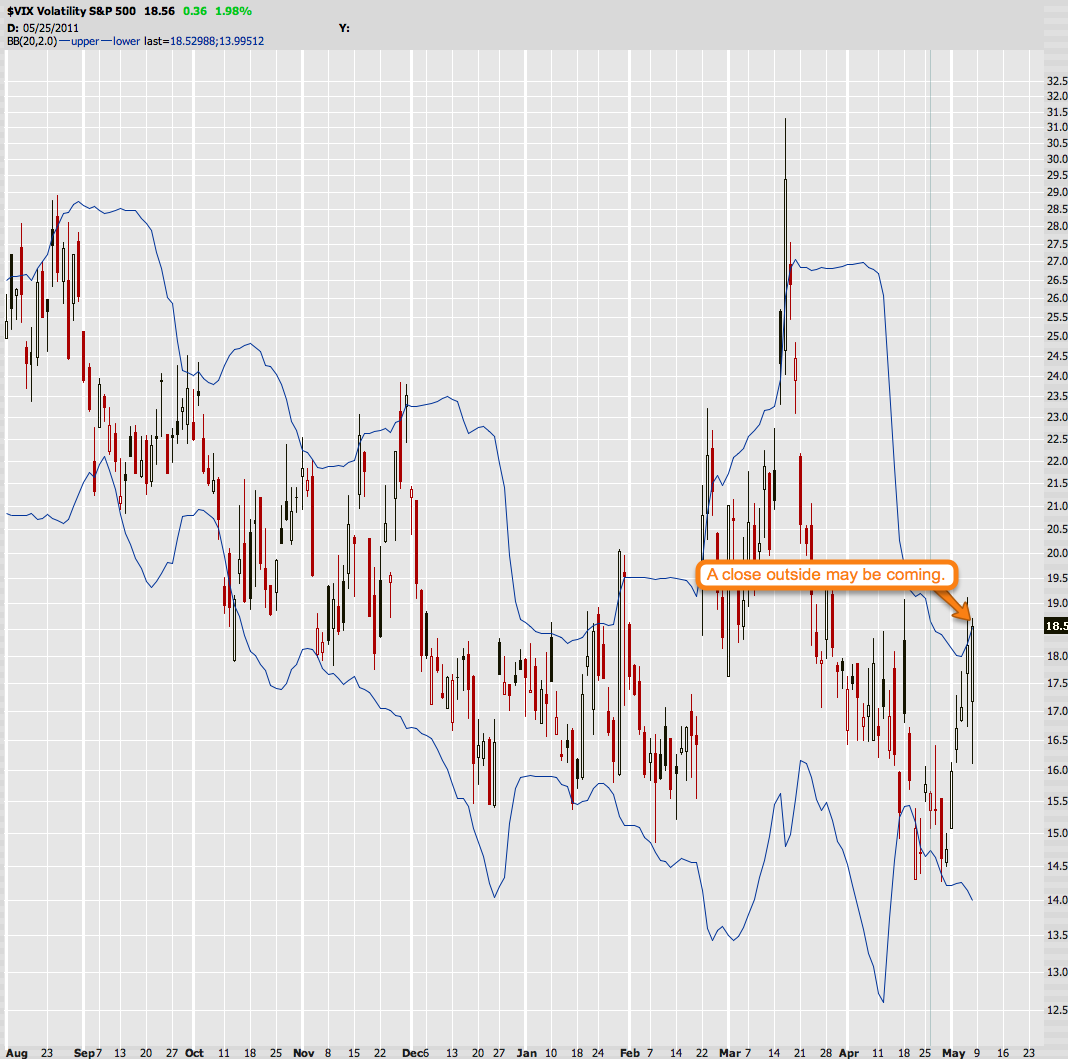Click the green change value 0.36
1068x1059 pixels.
(x=195, y=11)
